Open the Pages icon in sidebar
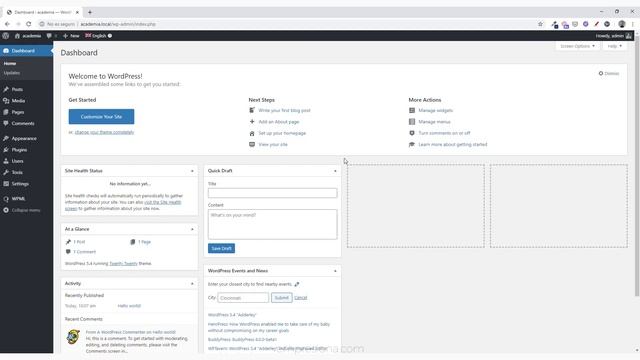This screenshot has height=360, width=640. pyautogui.click(x=6, y=112)
